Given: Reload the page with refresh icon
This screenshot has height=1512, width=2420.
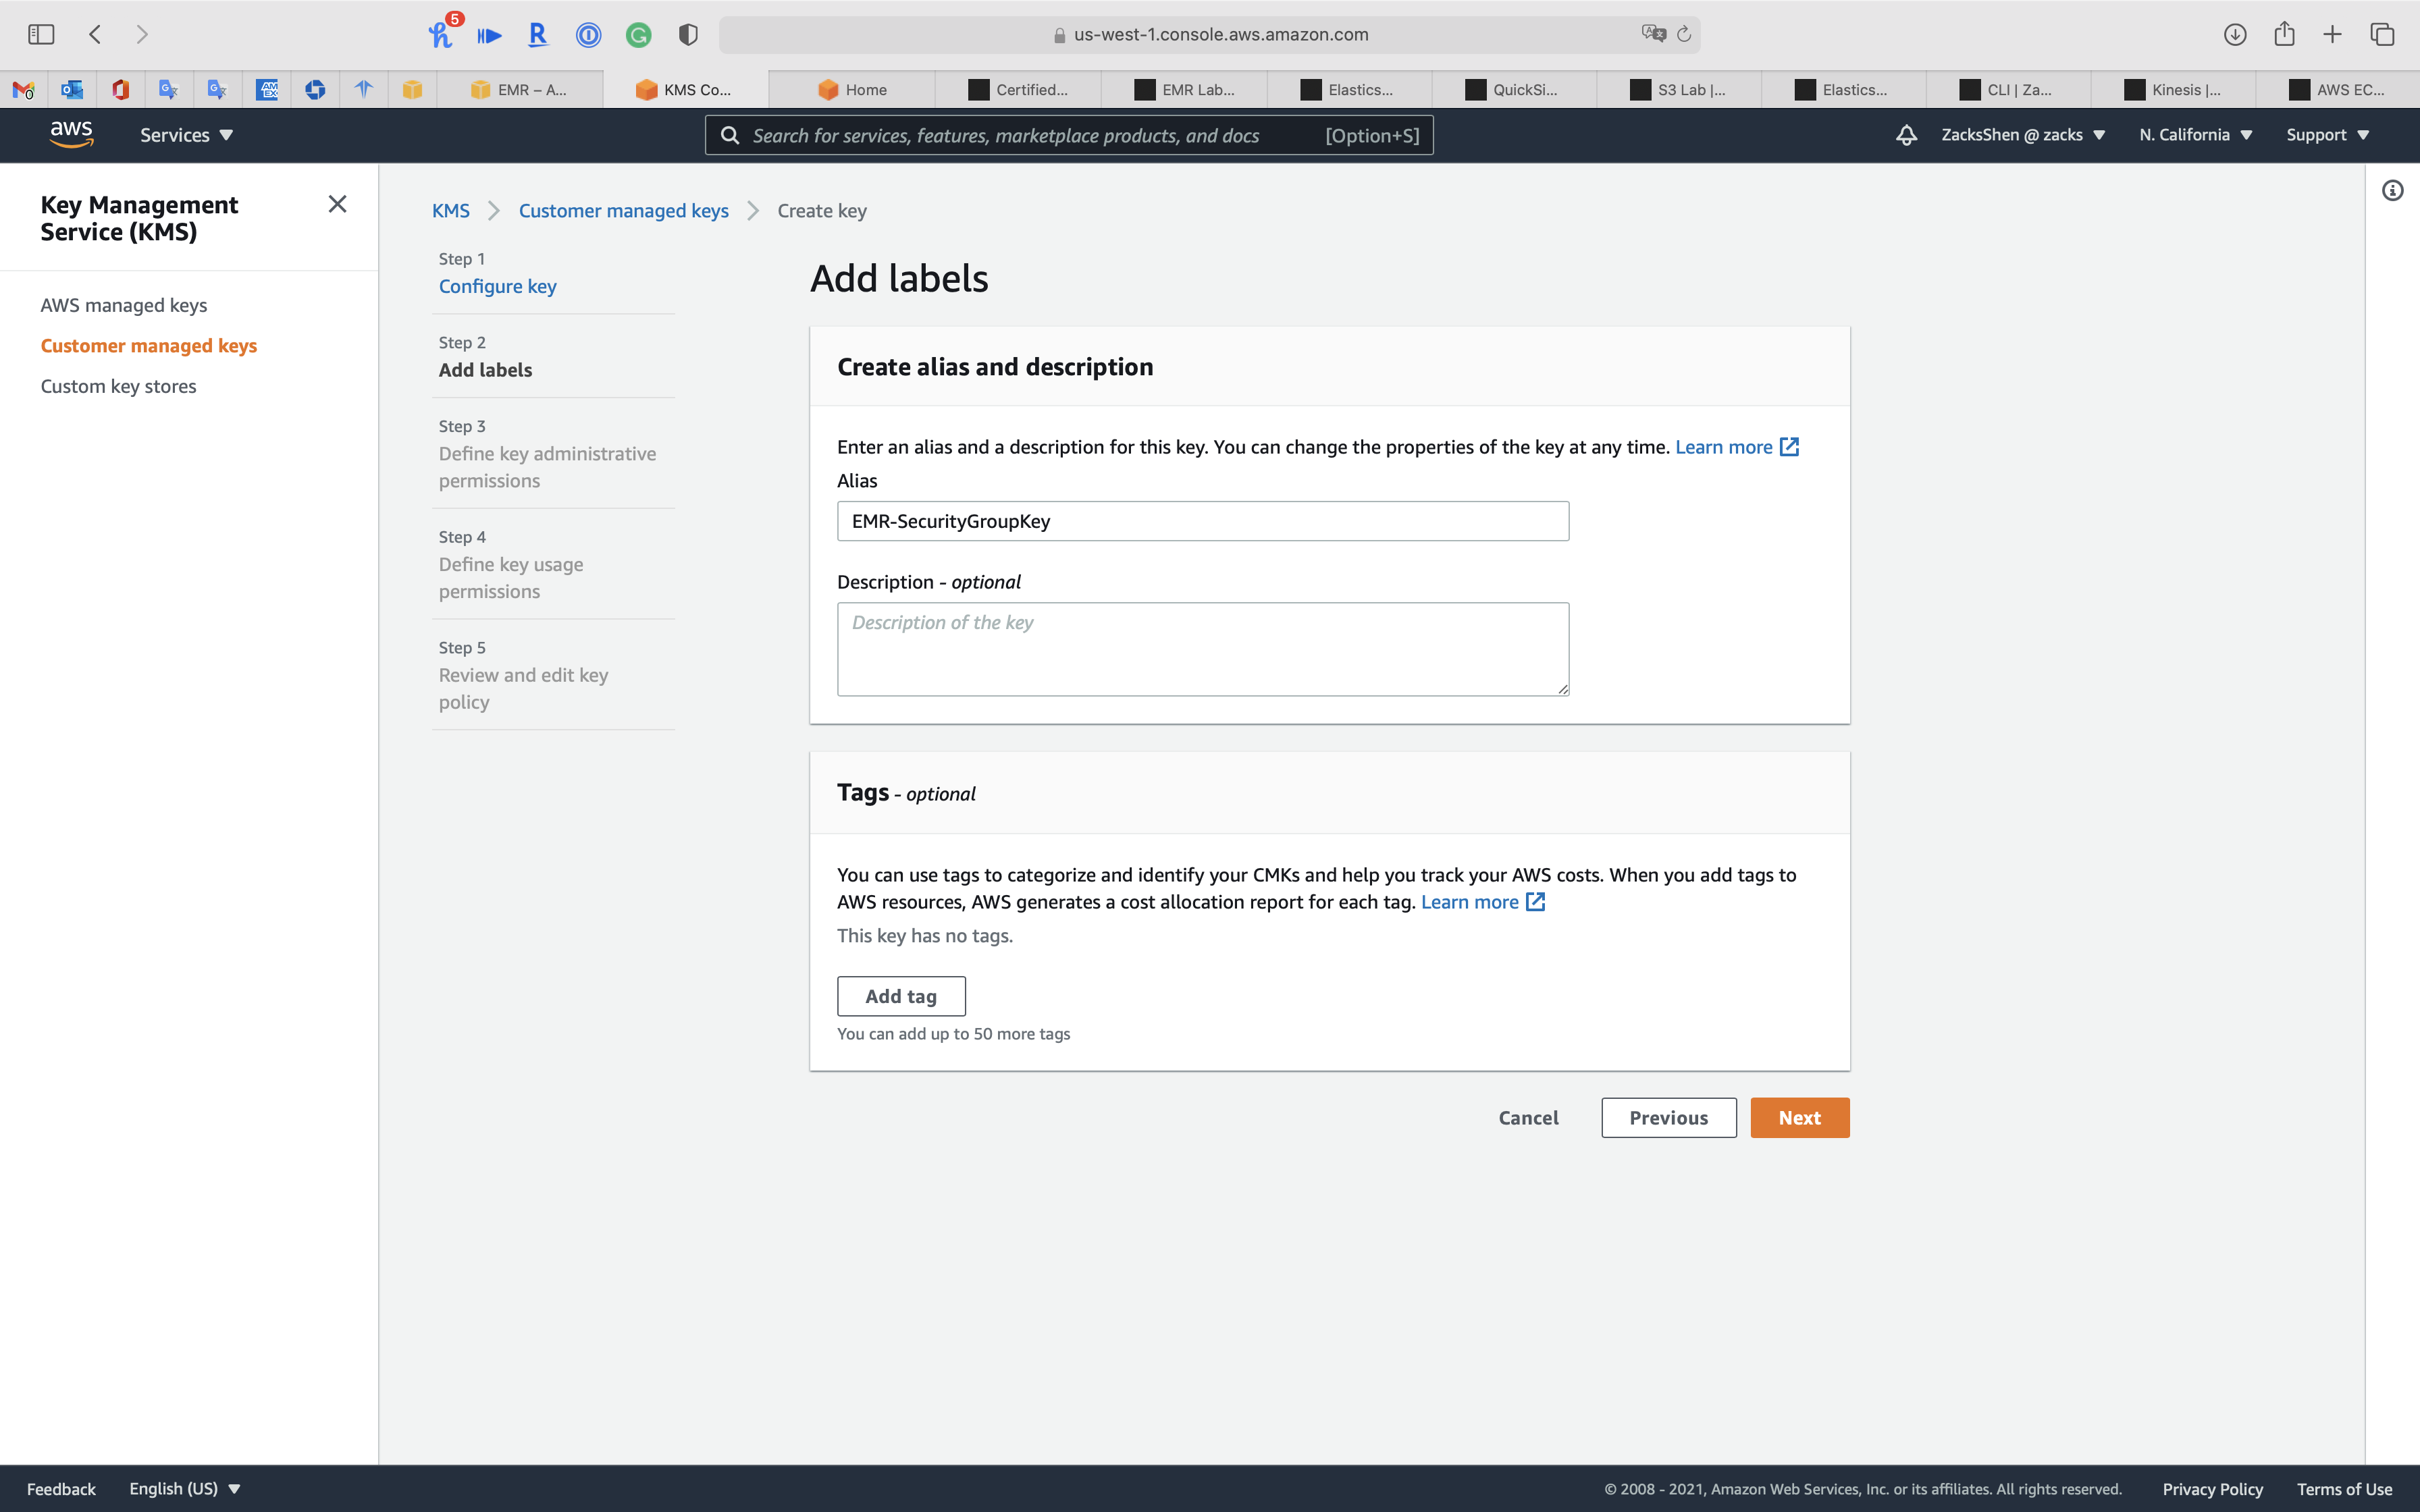Looking at the screenshot, I should (1684, 35).
